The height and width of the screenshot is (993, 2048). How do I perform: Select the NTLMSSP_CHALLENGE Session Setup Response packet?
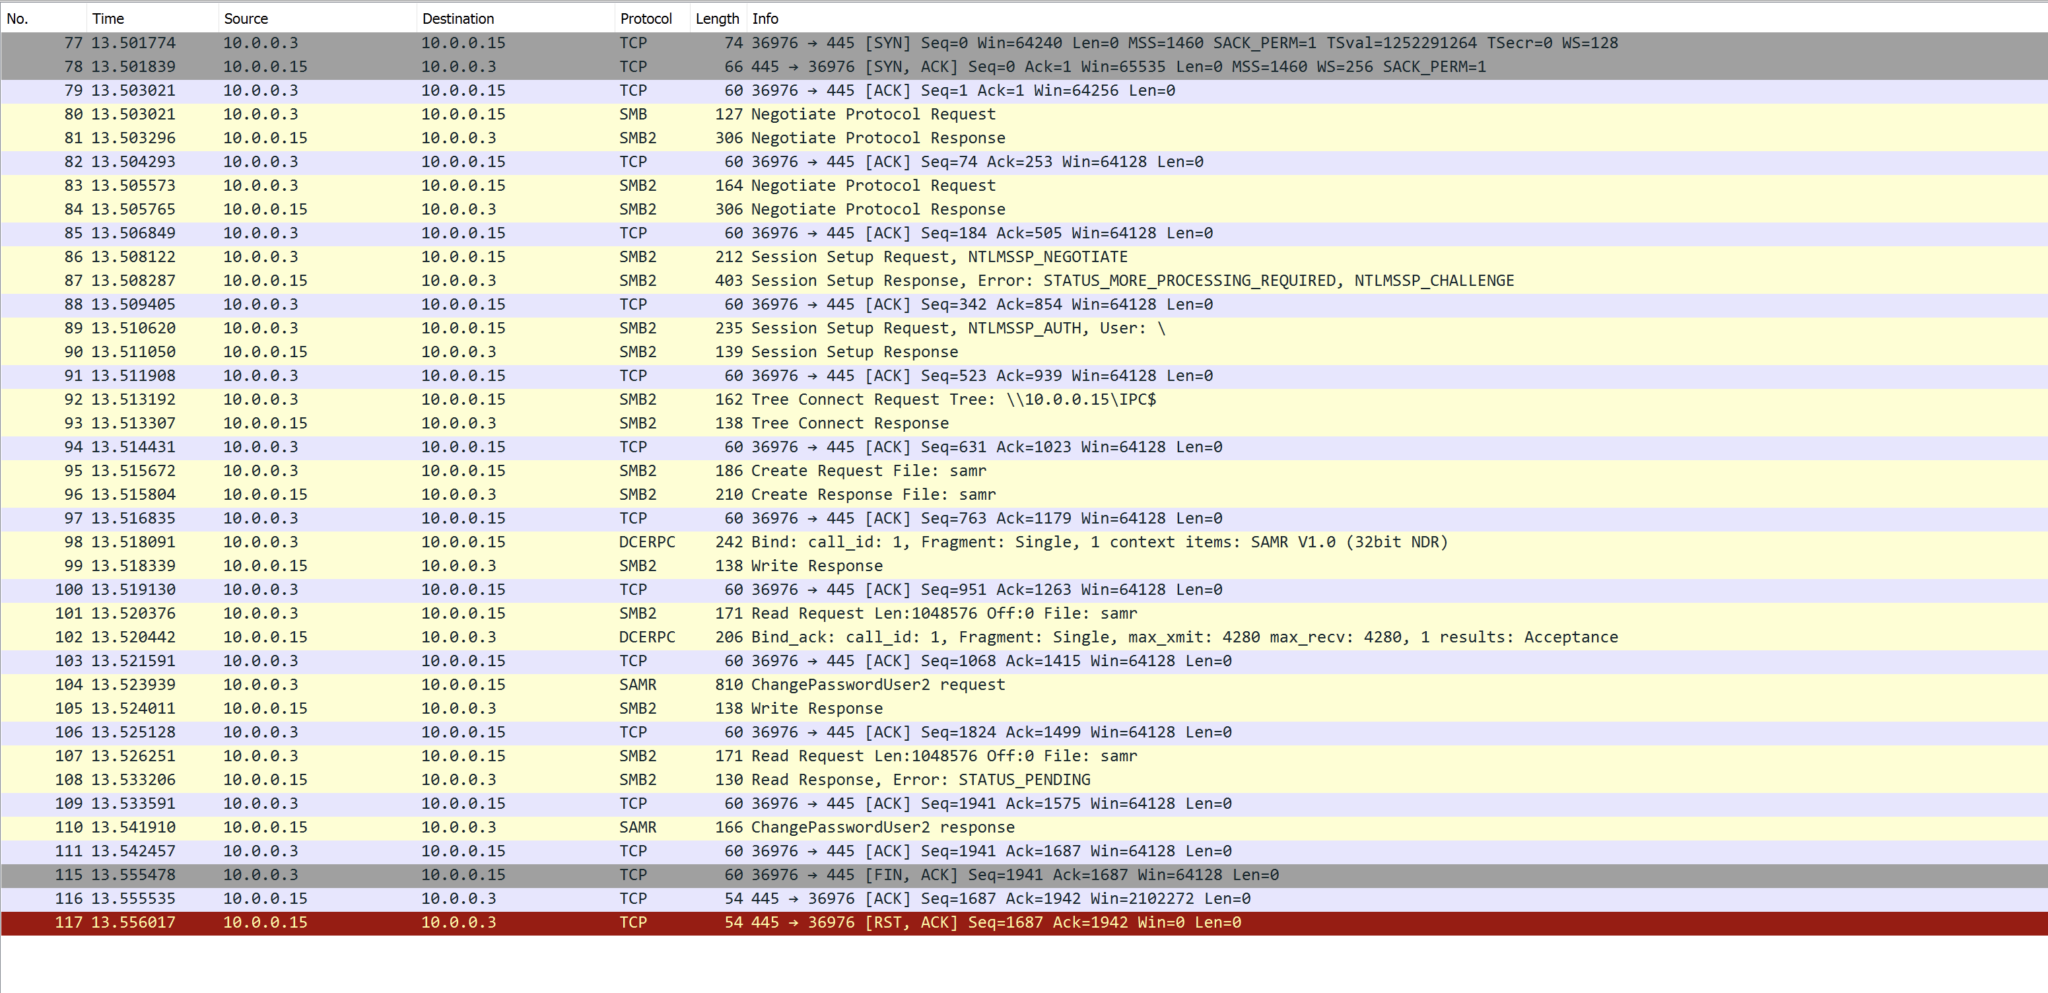point(600,280)
